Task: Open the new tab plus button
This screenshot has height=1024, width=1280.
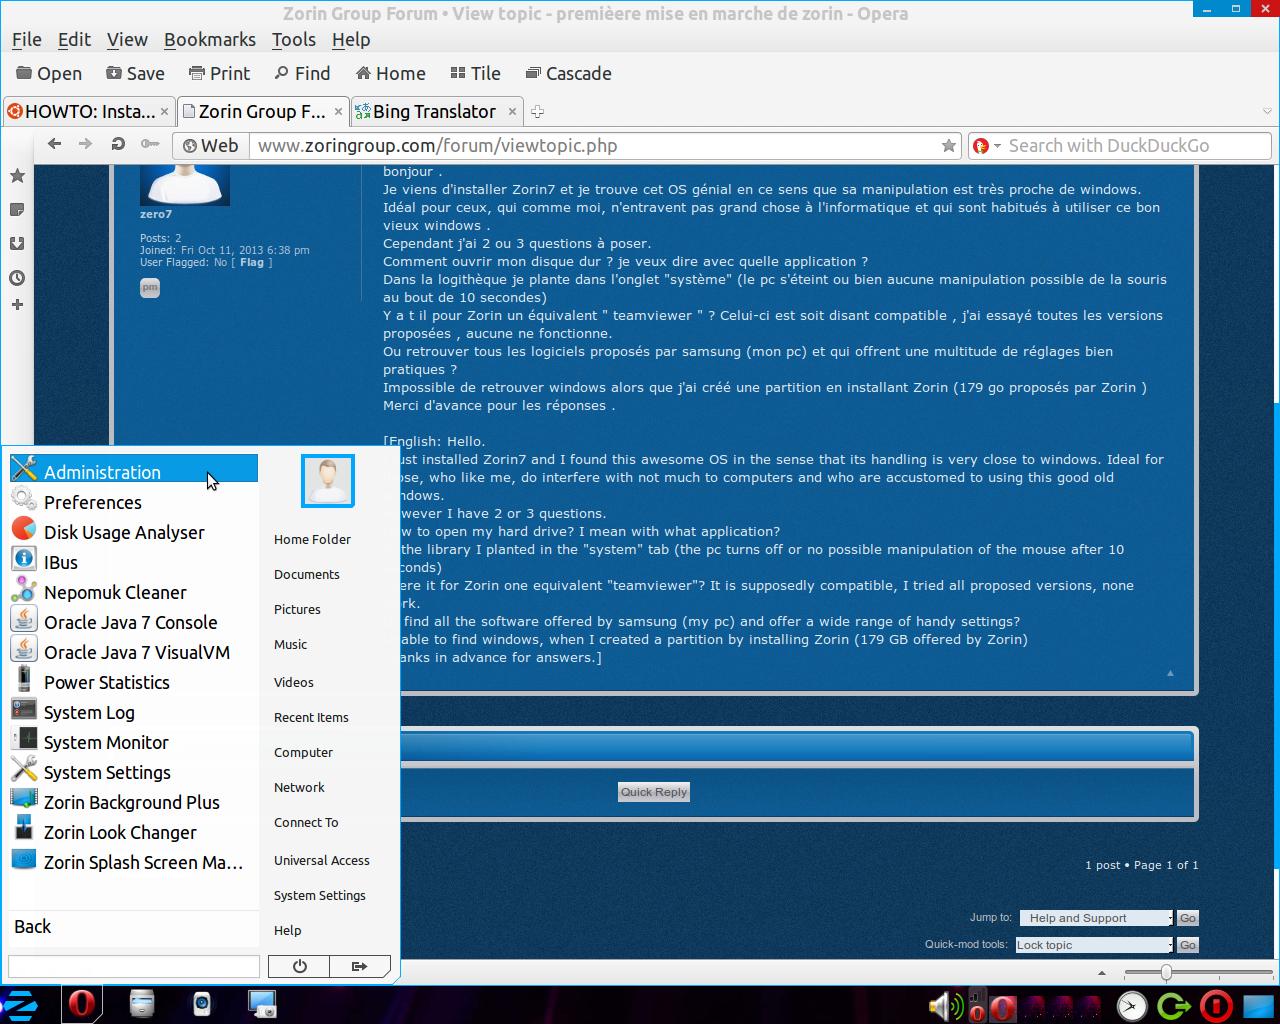Action: click(x=537, y=112)
